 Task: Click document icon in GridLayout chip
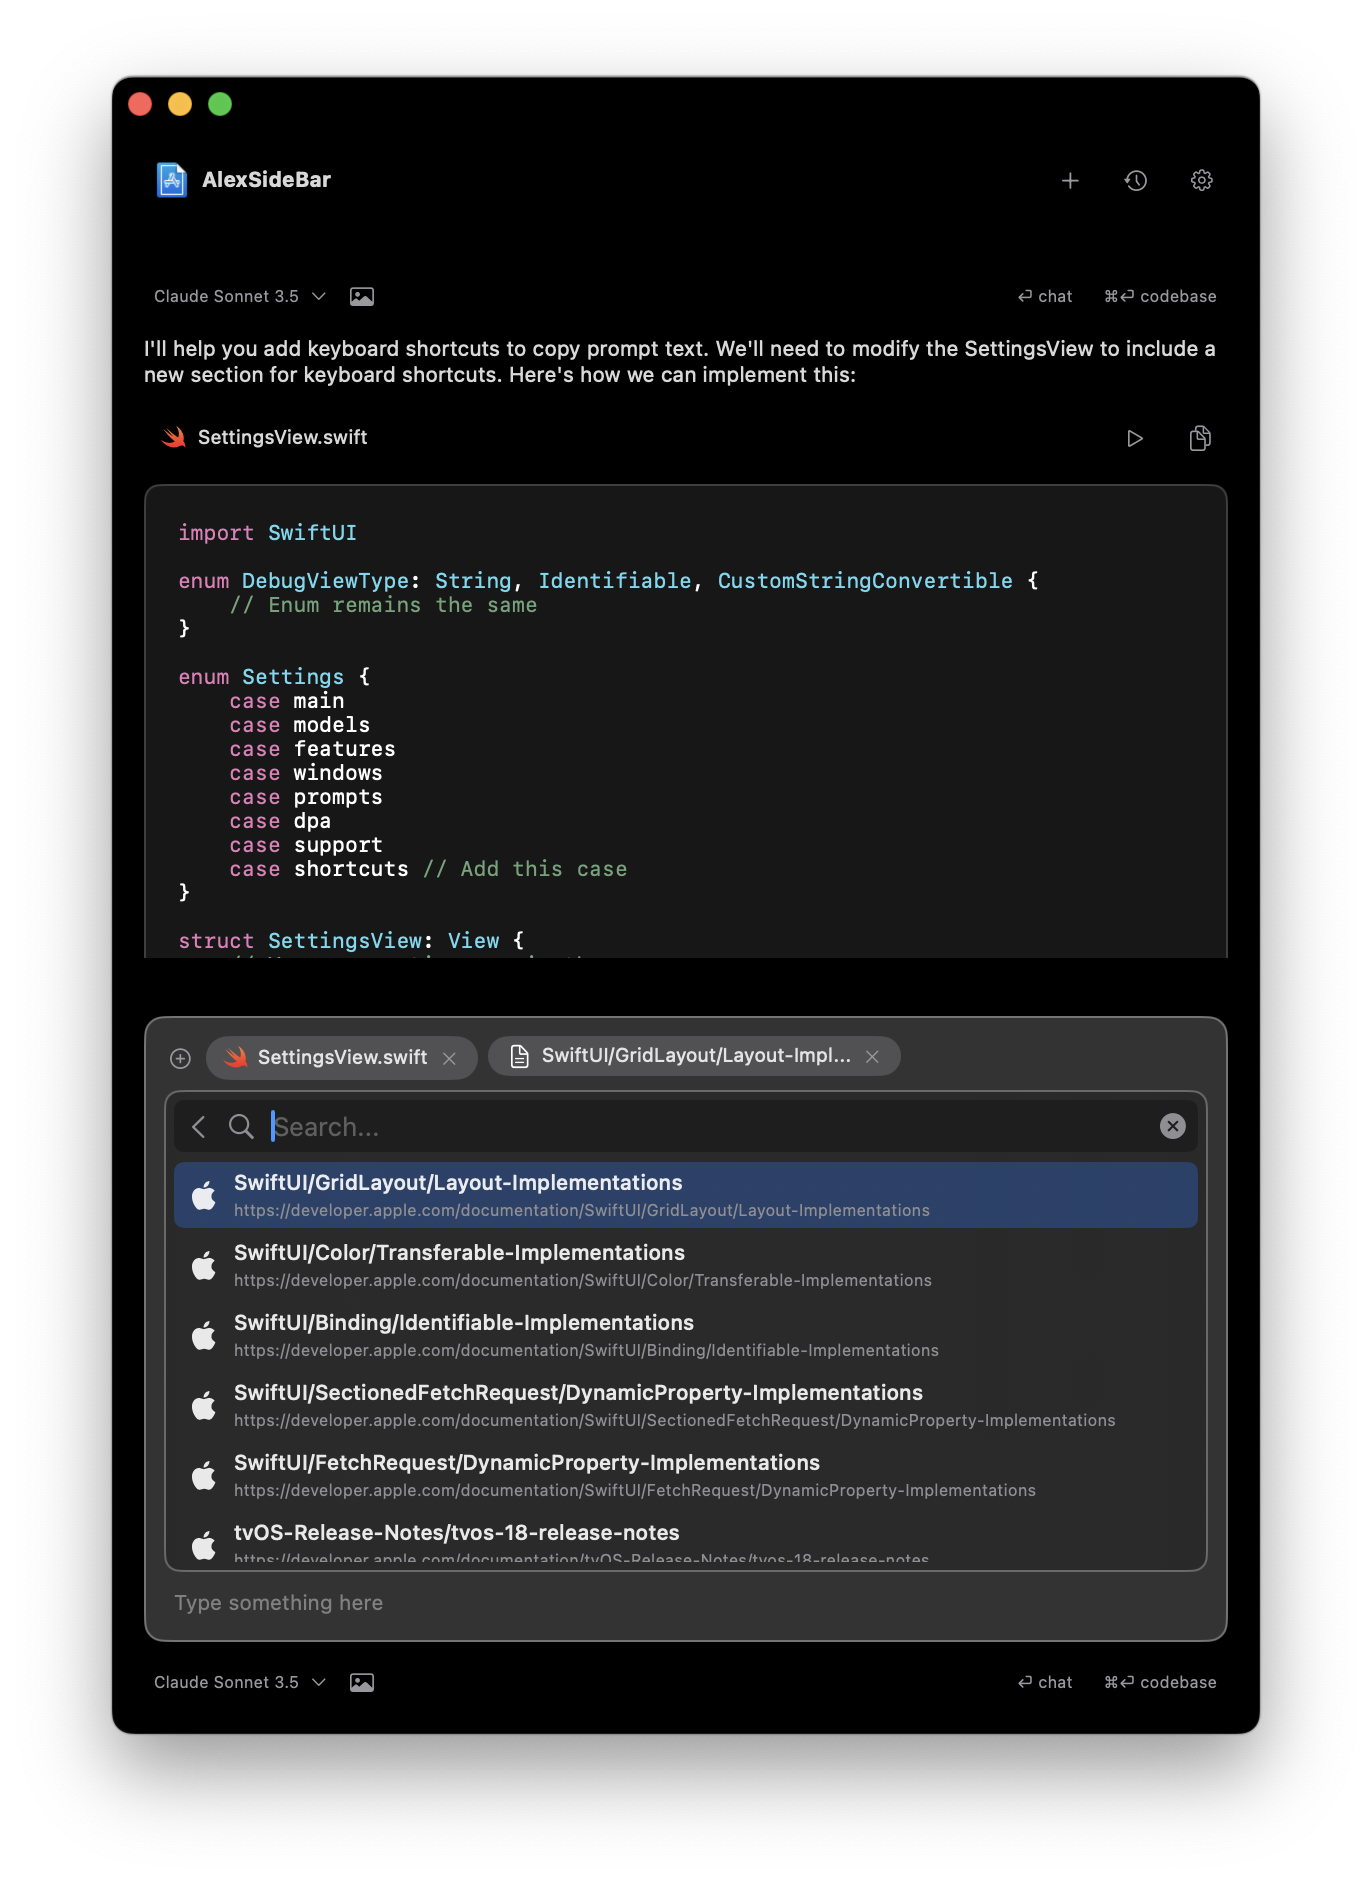(519, 1056)
